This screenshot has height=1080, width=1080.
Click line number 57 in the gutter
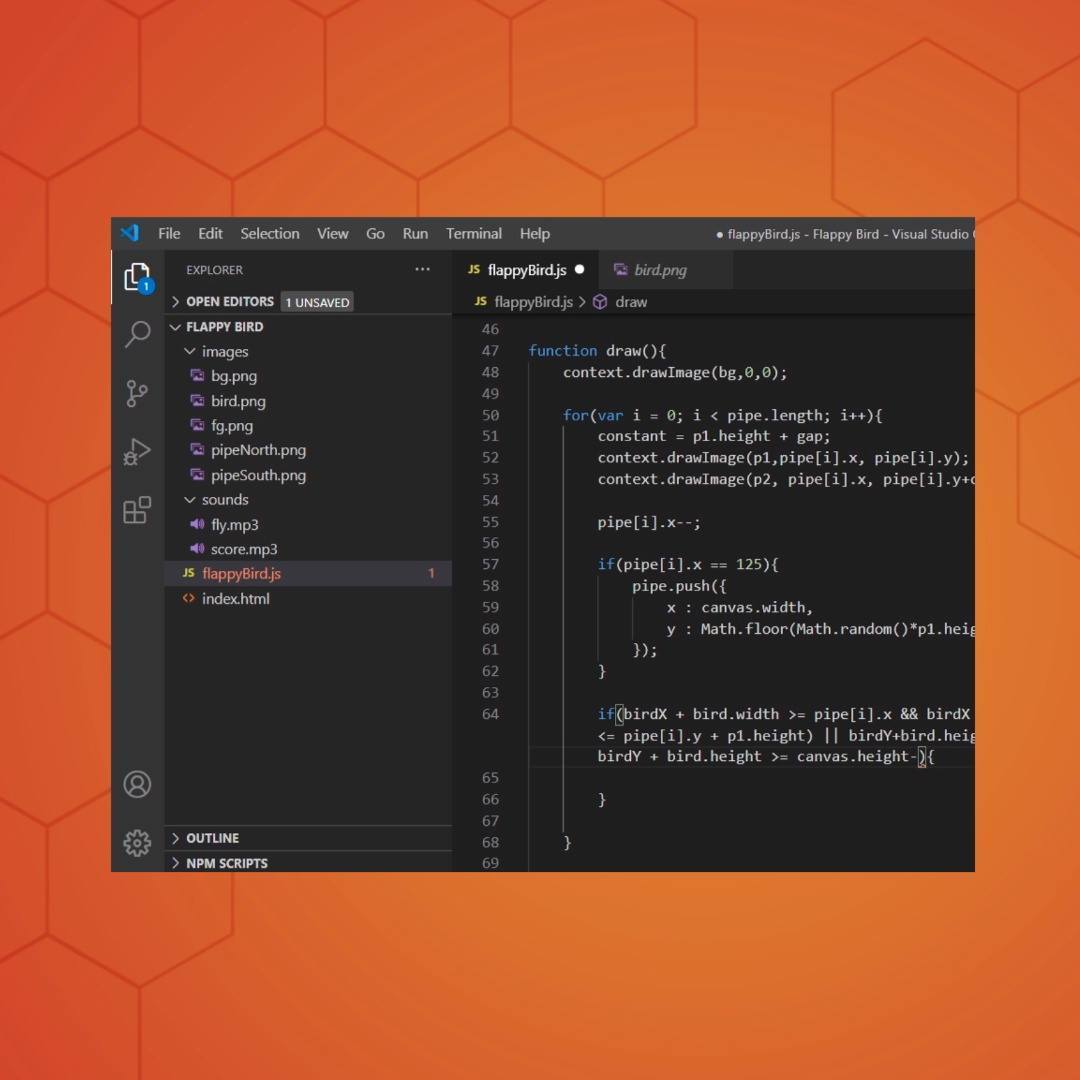coord(490,564)
